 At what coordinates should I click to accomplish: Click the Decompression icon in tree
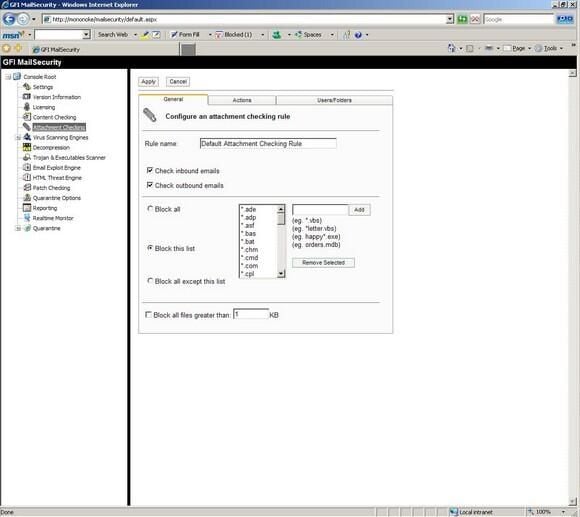[x=27, y=147]
